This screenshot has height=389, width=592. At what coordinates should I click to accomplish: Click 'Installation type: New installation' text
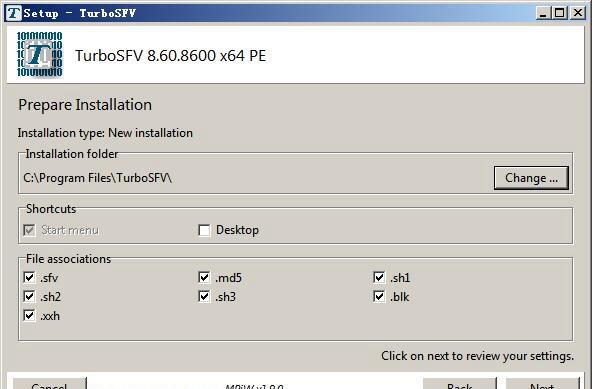(x=105, y=133)
